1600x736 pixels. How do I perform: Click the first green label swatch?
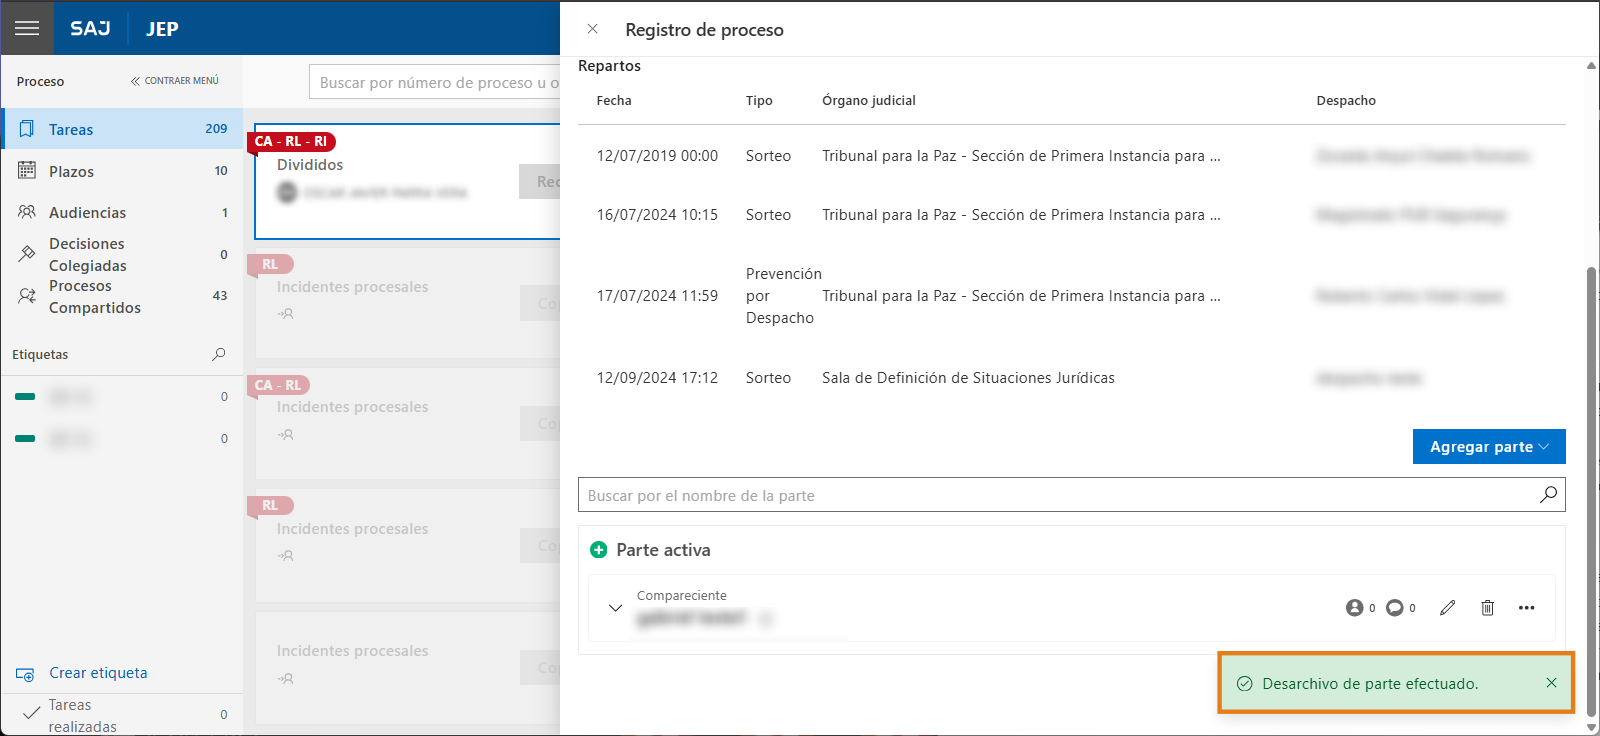[25, 397]
